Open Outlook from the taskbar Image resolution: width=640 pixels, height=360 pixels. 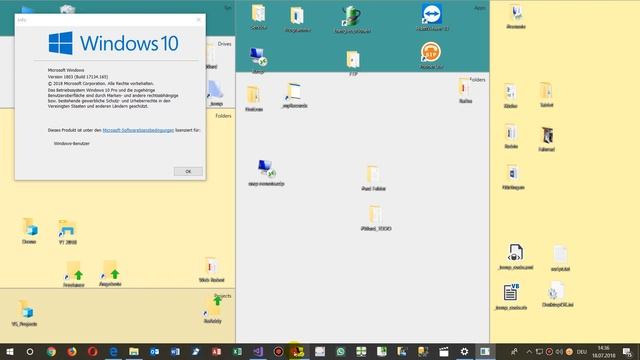pos(154,351)
